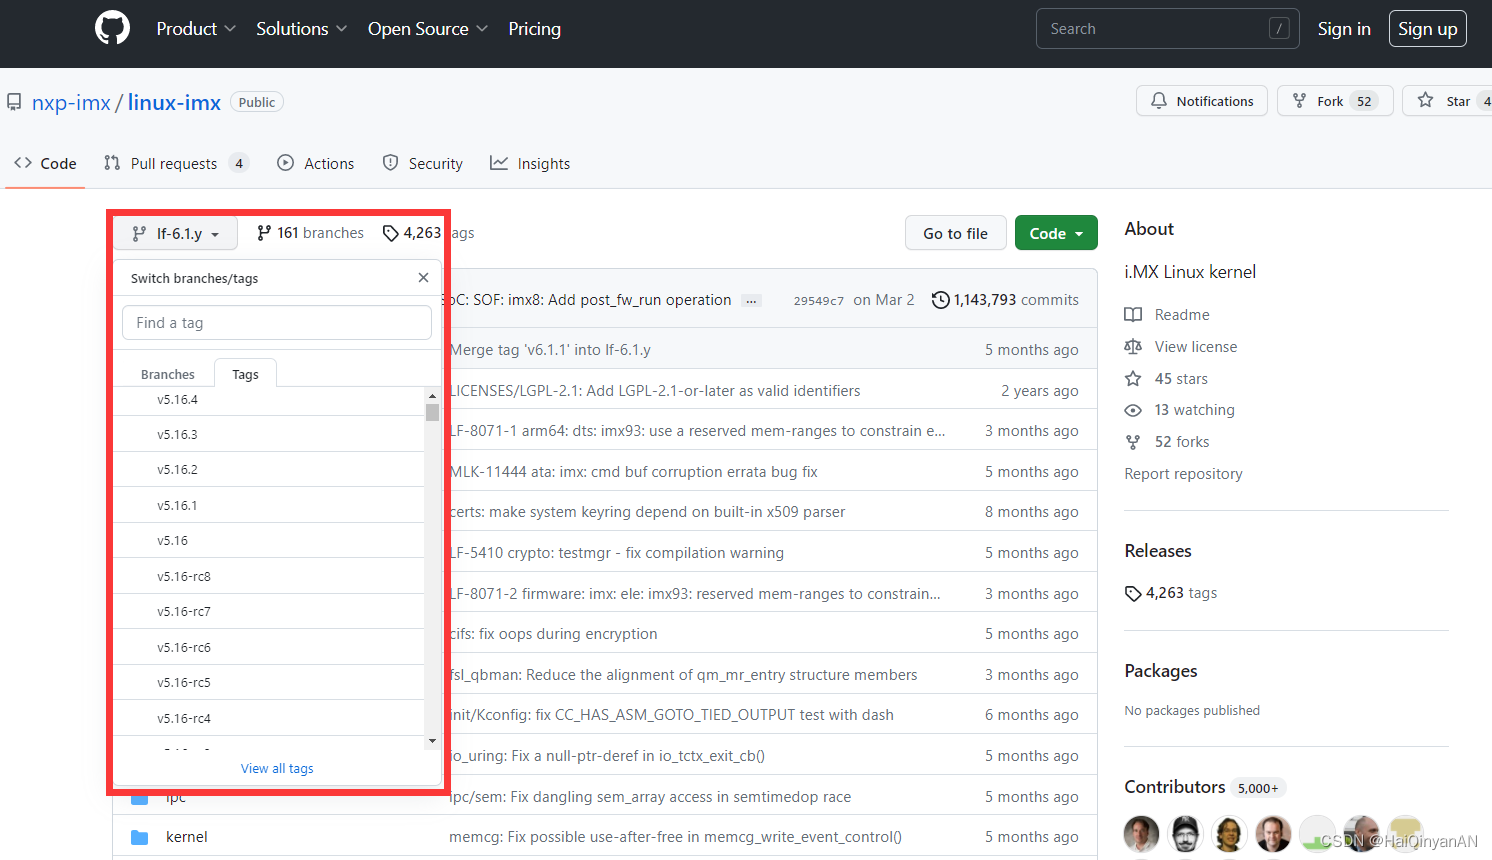Click first contributor avatar
This screenshot has width=1492, height=860.
point(1141,834)
